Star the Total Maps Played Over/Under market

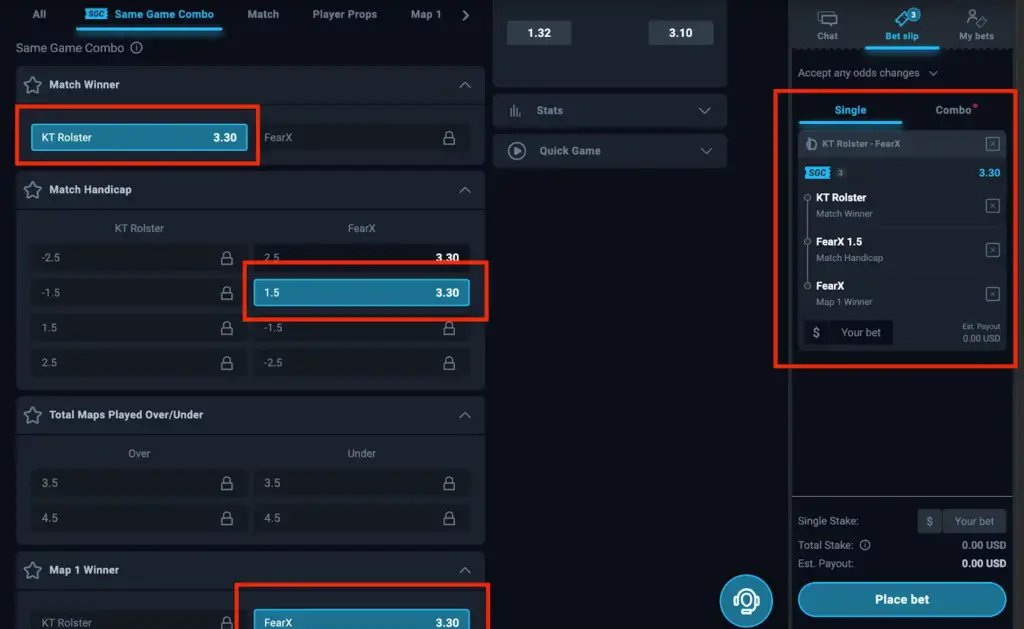[x=33, y=415]
